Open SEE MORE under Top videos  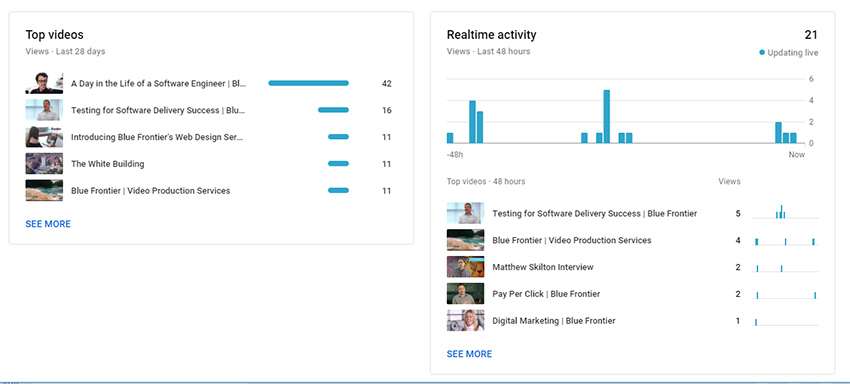[48, 224]
